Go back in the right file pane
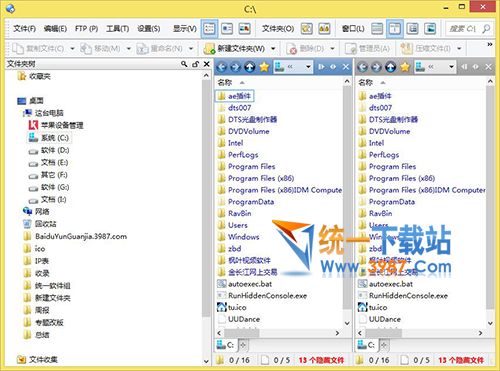The width and height of the screenshot is (500, 371). pos(363,67)
